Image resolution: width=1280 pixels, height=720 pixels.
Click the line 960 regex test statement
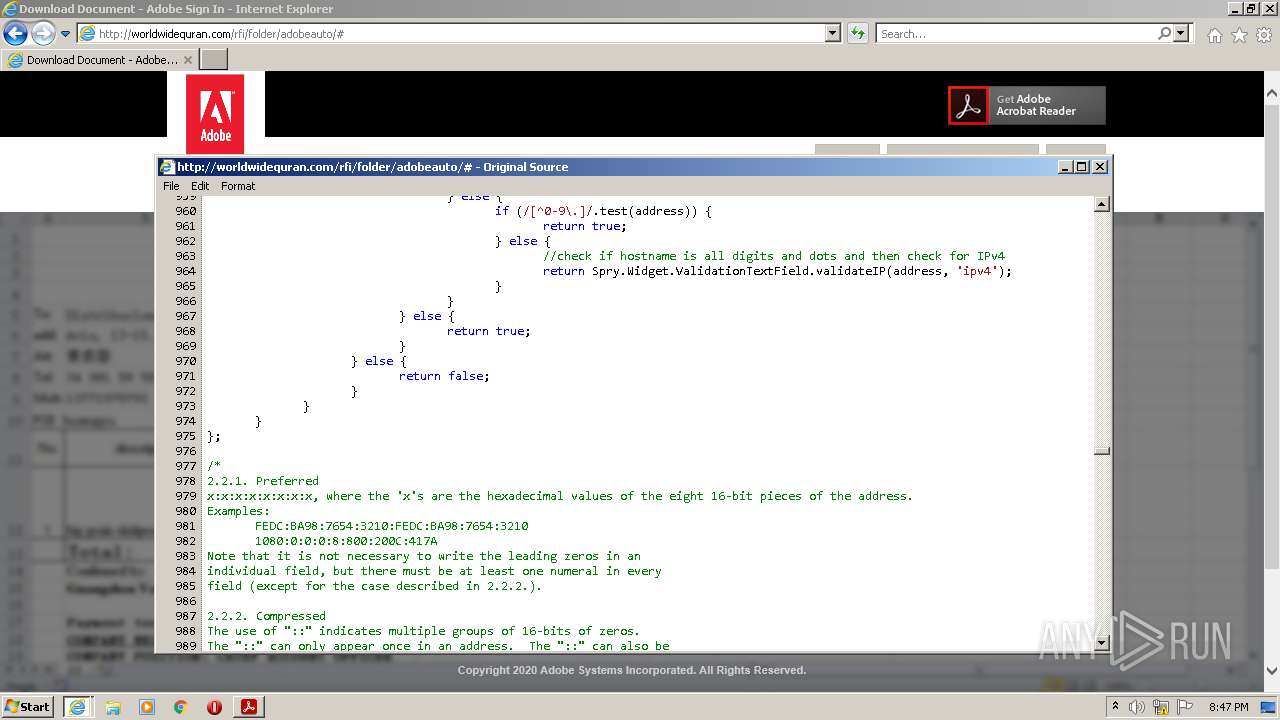click(x=603, y=211)
